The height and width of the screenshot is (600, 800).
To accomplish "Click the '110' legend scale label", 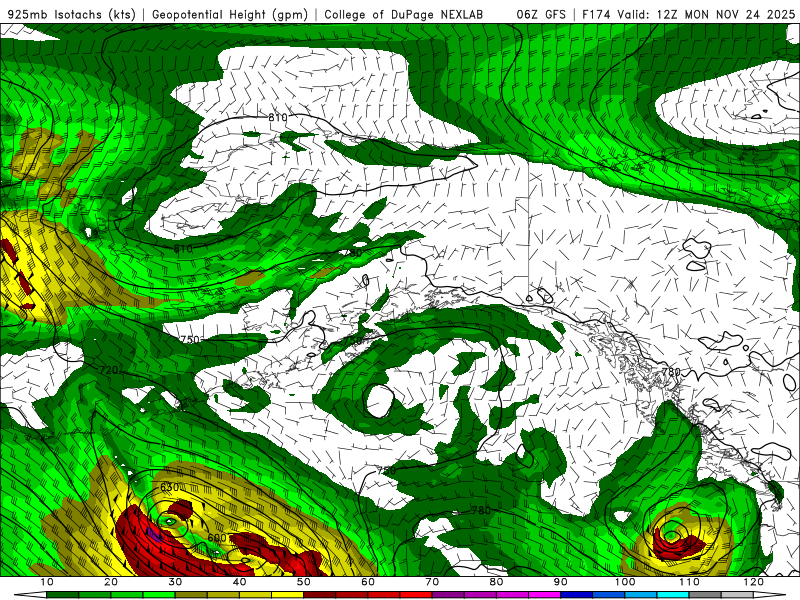I will (689, 582).
